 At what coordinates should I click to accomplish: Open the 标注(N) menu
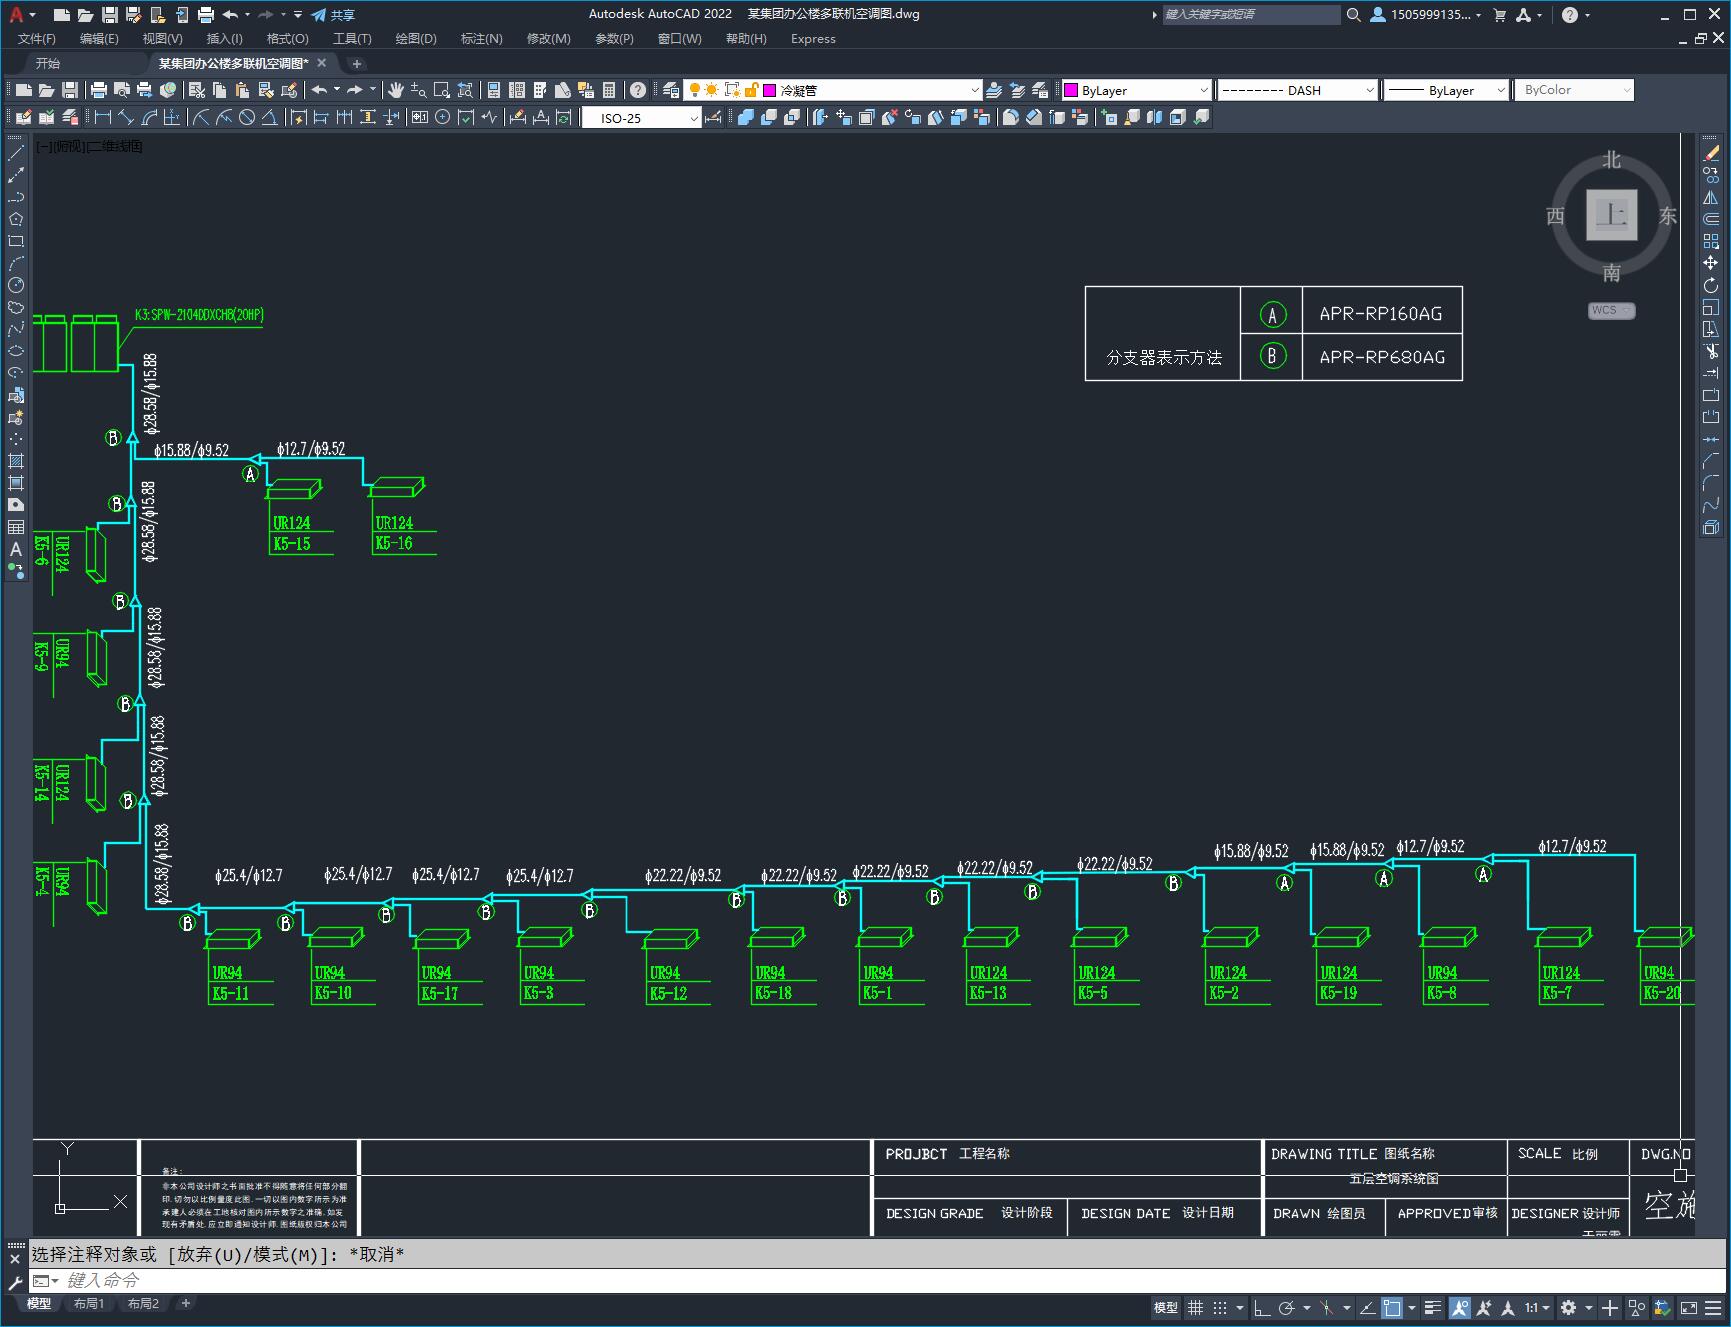coord(481,39)
